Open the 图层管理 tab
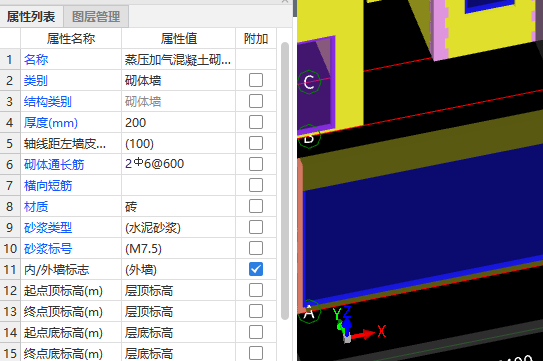 tap(96, 16)
